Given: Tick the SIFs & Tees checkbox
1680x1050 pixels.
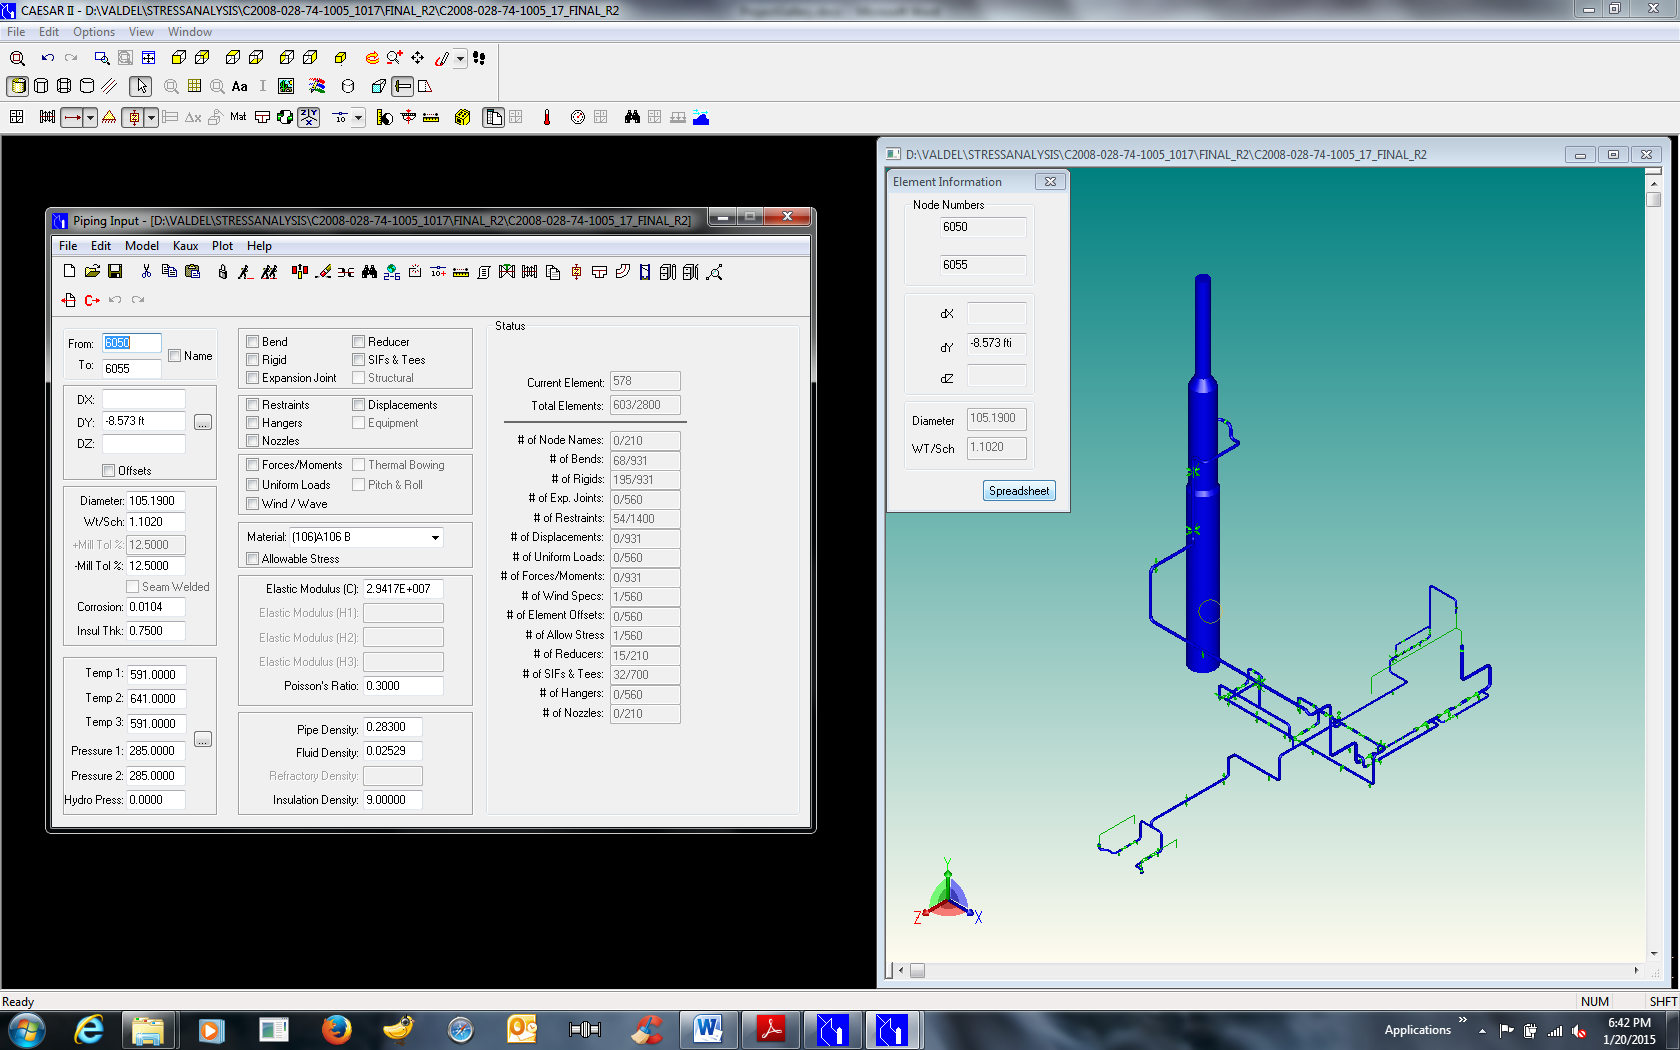Looking at the screenshot, I should tap(359, 360).
